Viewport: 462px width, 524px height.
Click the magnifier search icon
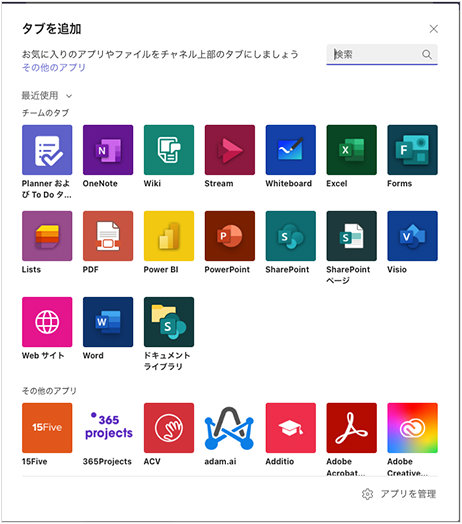(427, 54)
